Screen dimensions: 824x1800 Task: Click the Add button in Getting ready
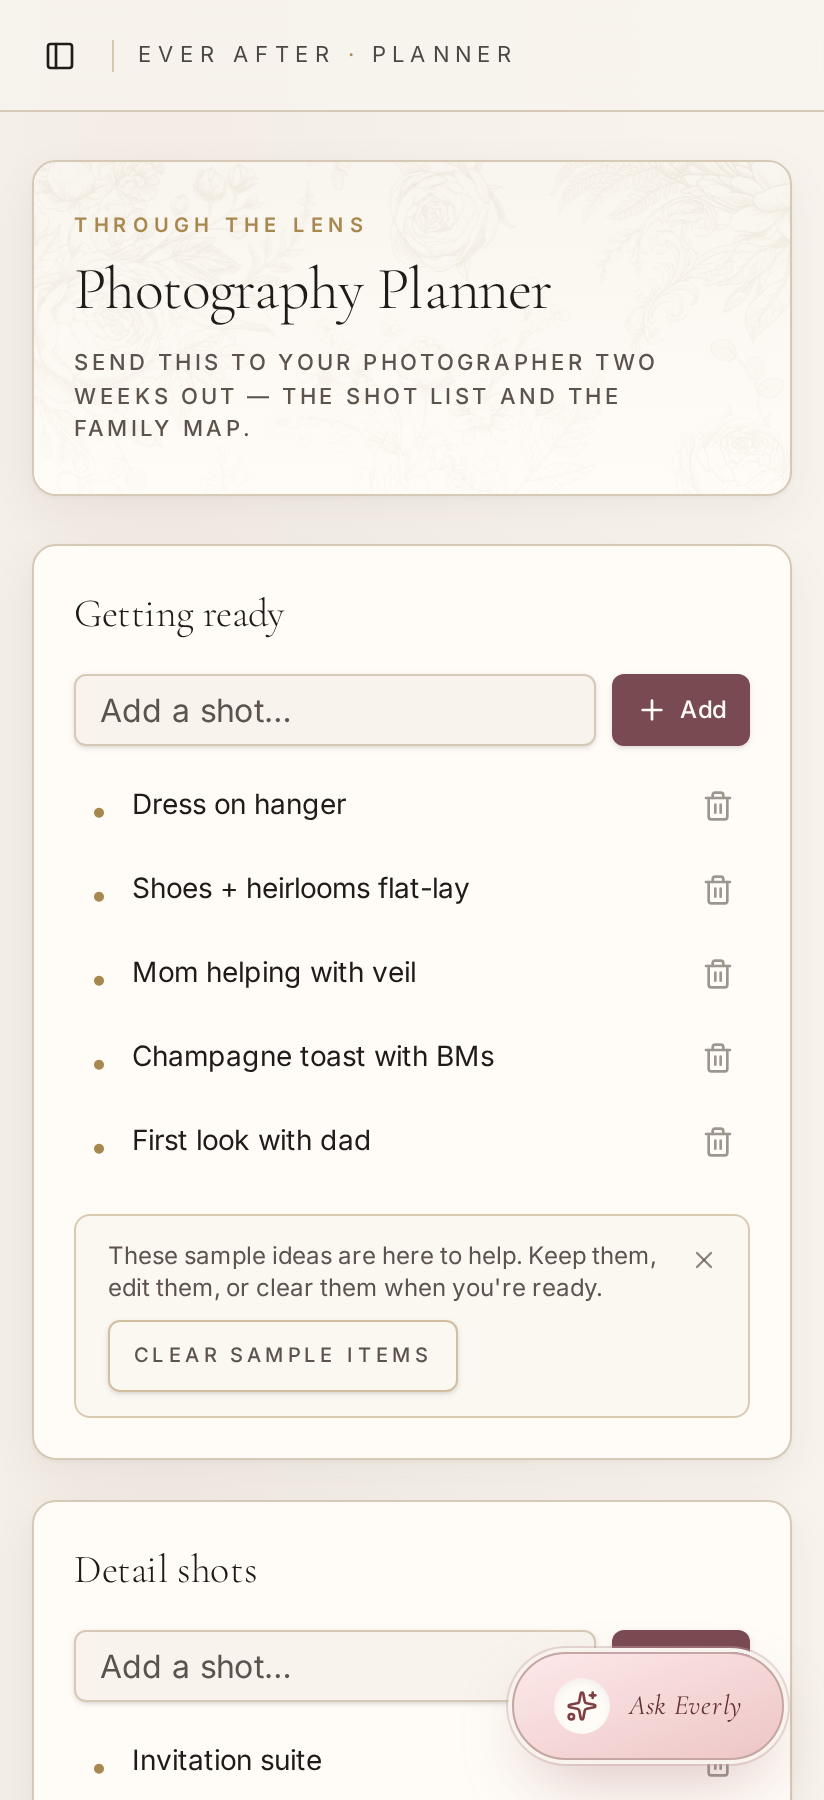681,710
